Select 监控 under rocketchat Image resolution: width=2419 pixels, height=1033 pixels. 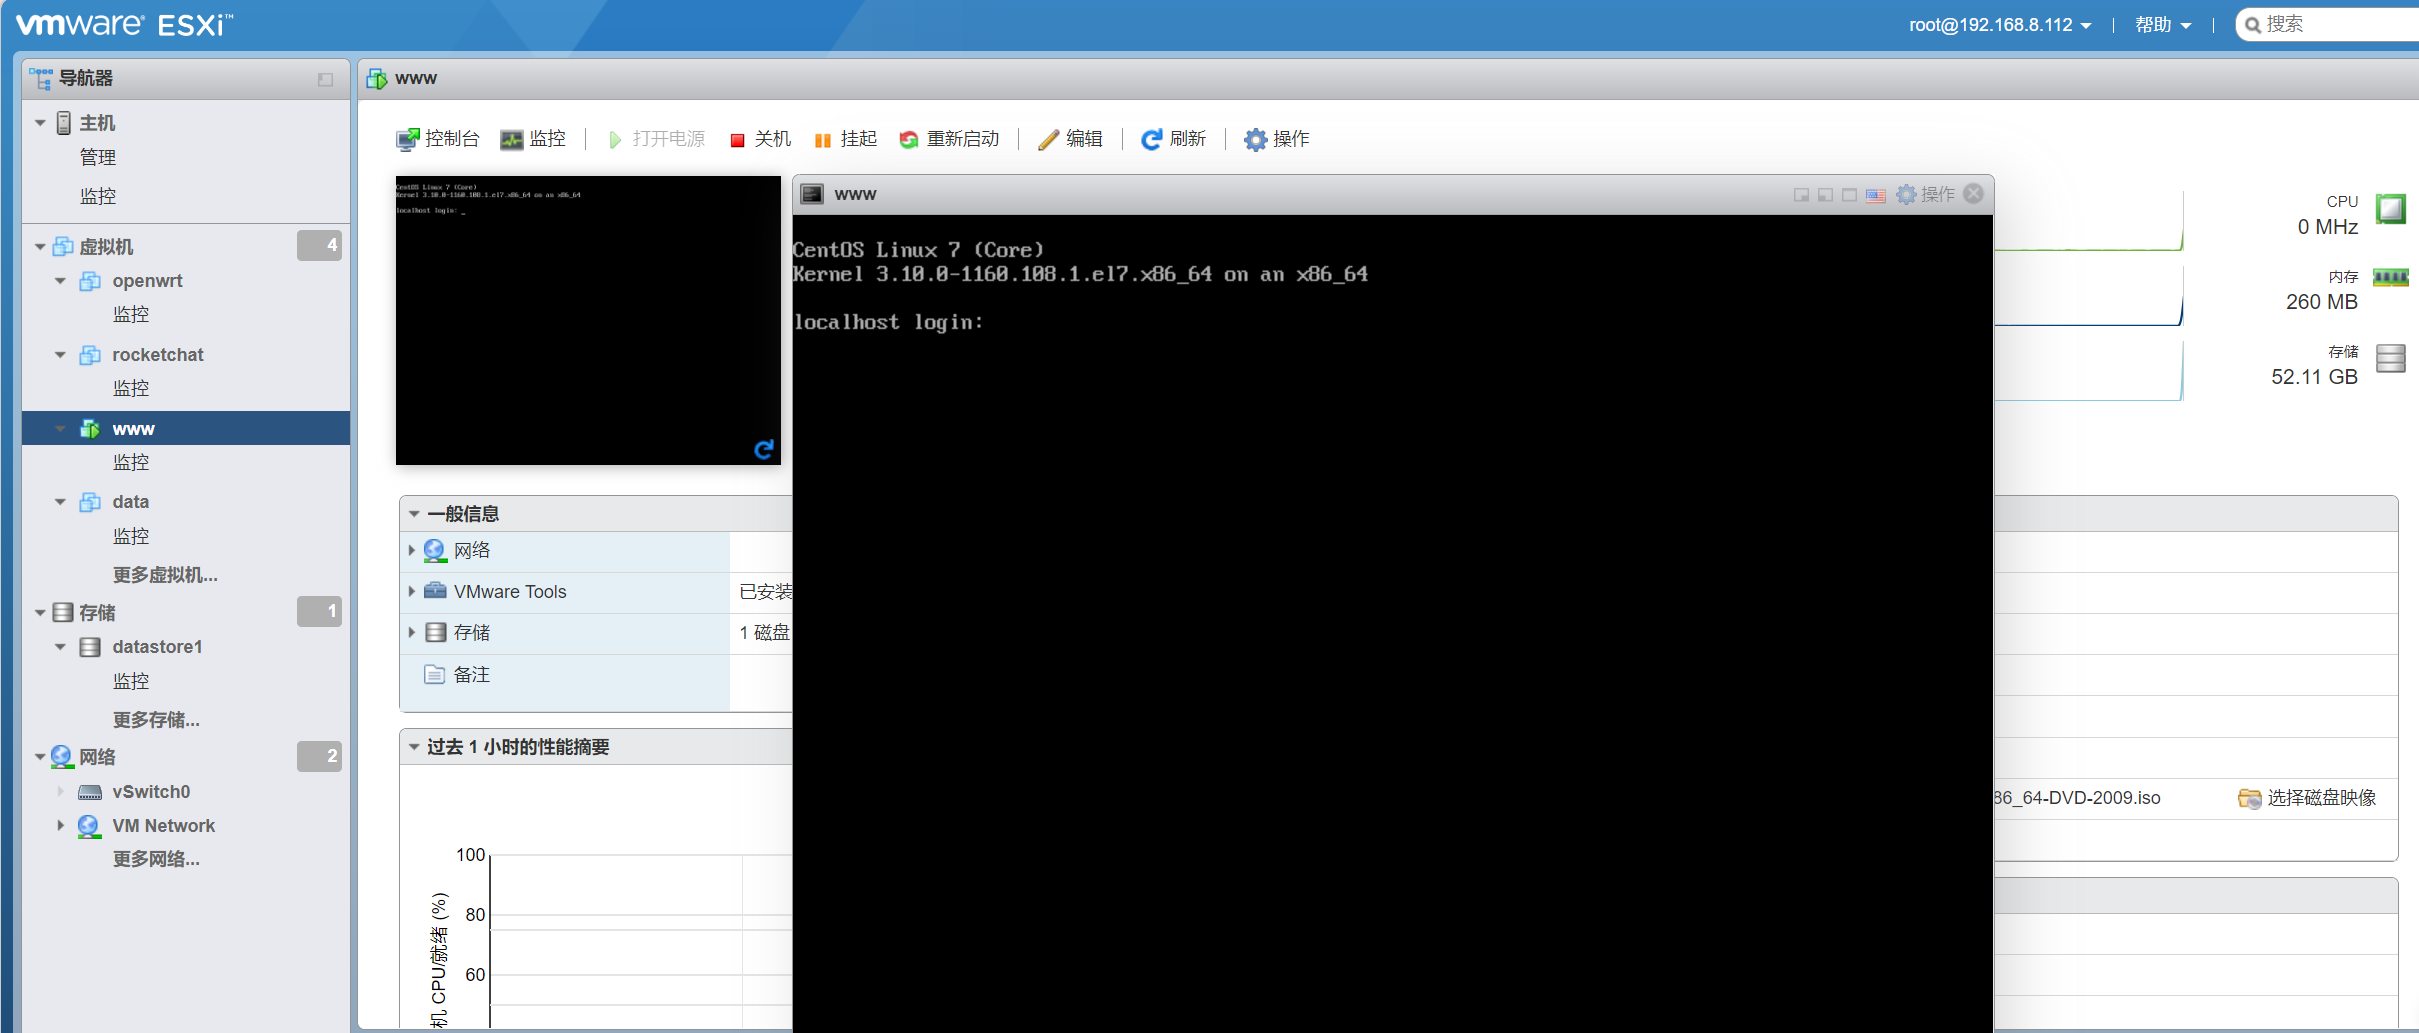pos(131,388)
